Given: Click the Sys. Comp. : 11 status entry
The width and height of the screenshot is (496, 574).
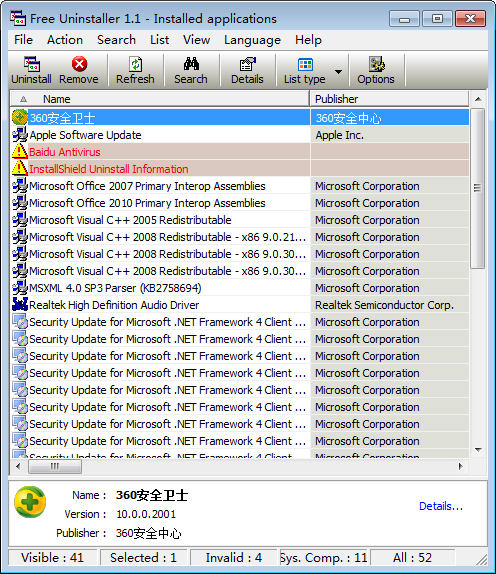Looking at the screenshot, I should 324,557.
